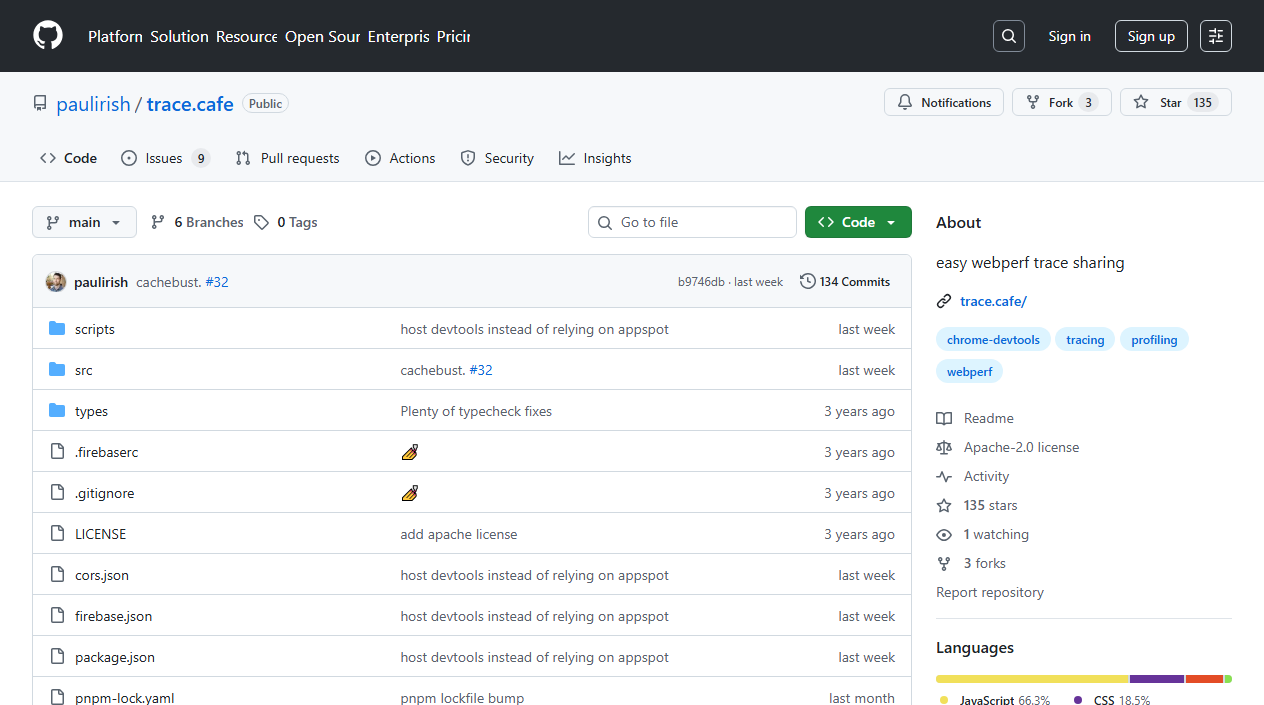Open the Actions tab
Viewport: 1264px width, 705px height.
pos(400,158)
